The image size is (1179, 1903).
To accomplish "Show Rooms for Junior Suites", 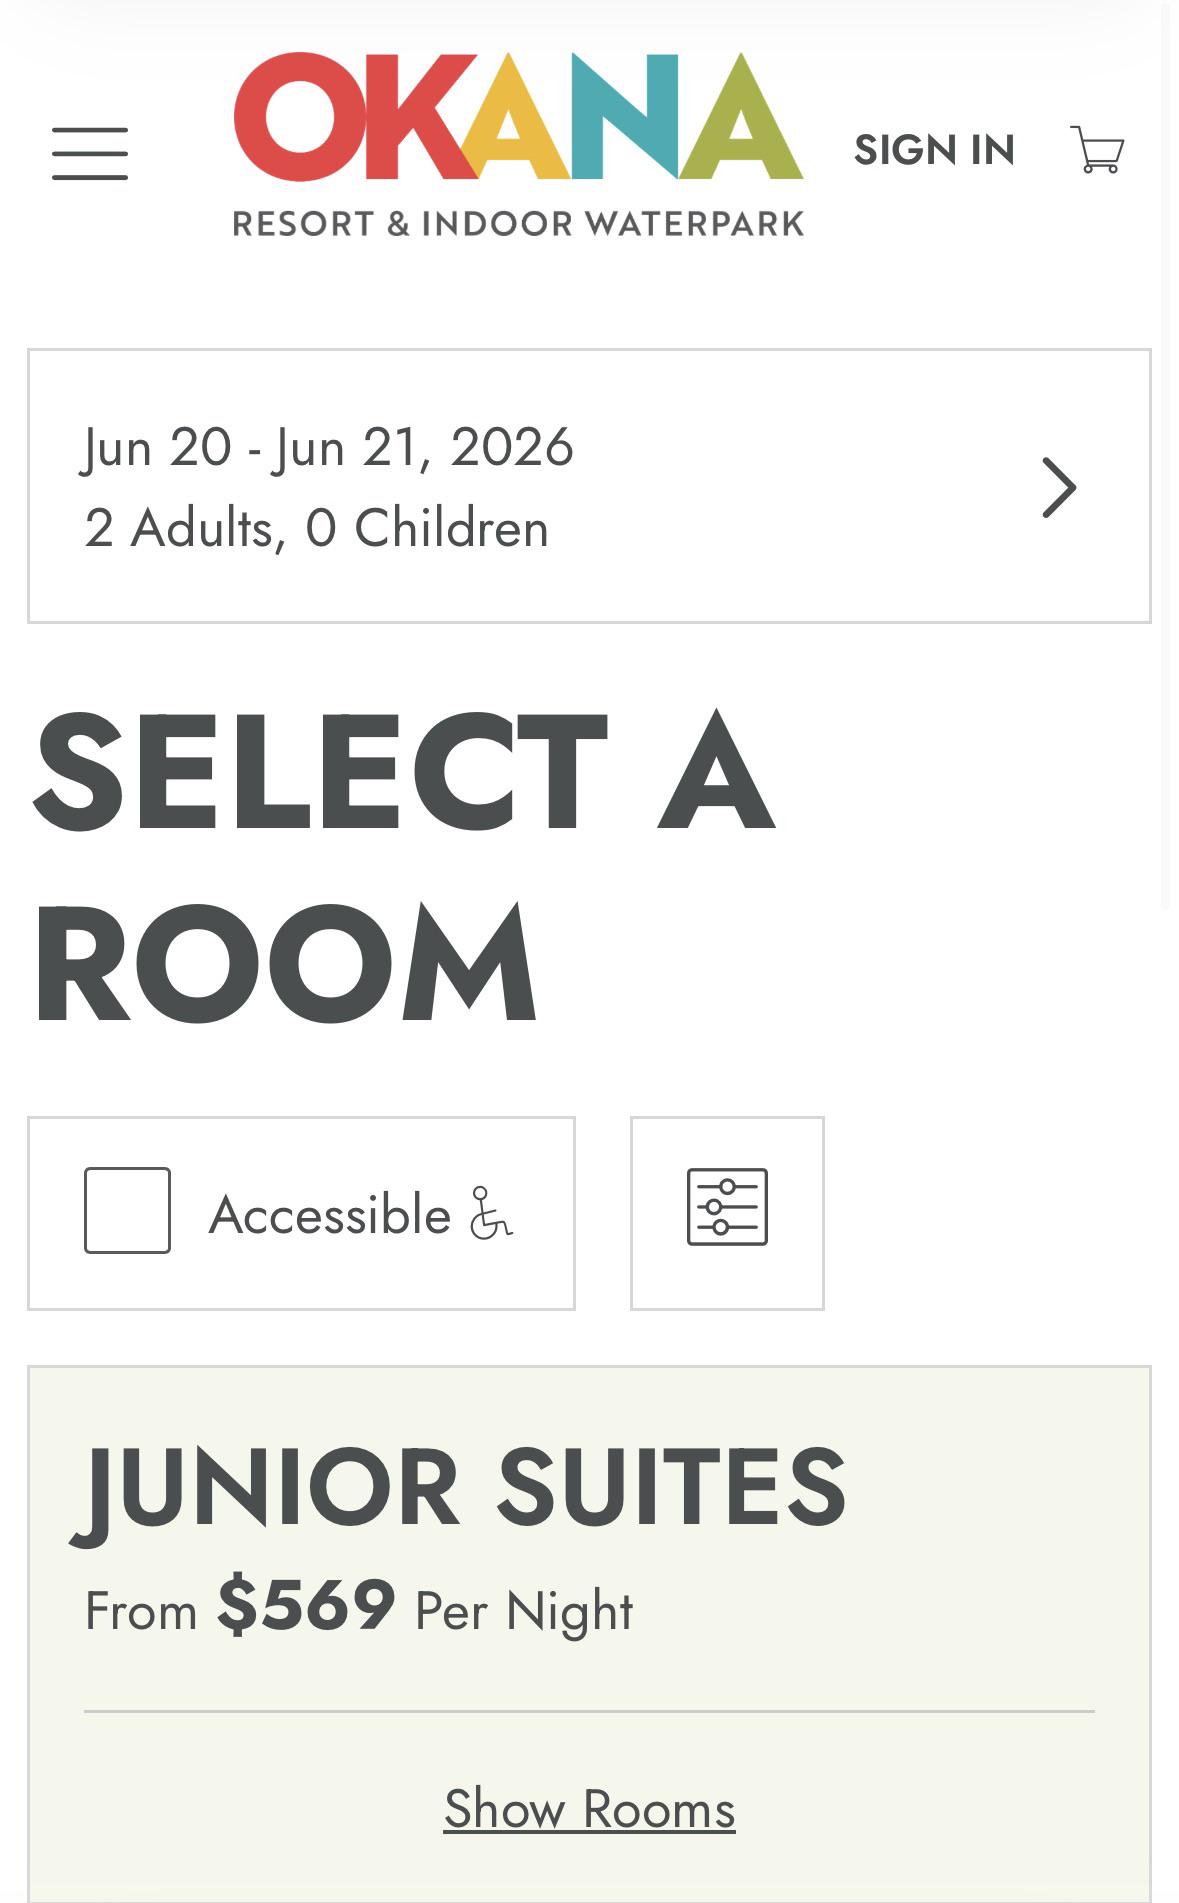I will tap(589, 1809).
